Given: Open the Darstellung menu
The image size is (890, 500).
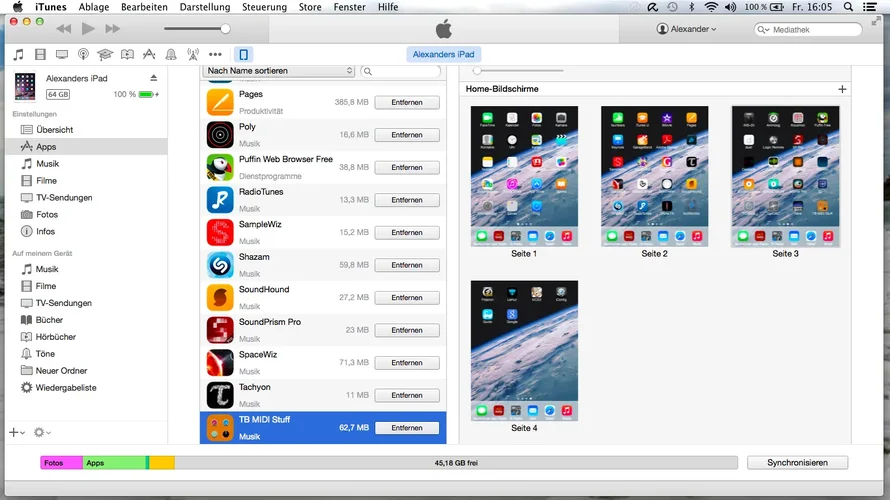Looking at the screenshot, I should (205, 7).
